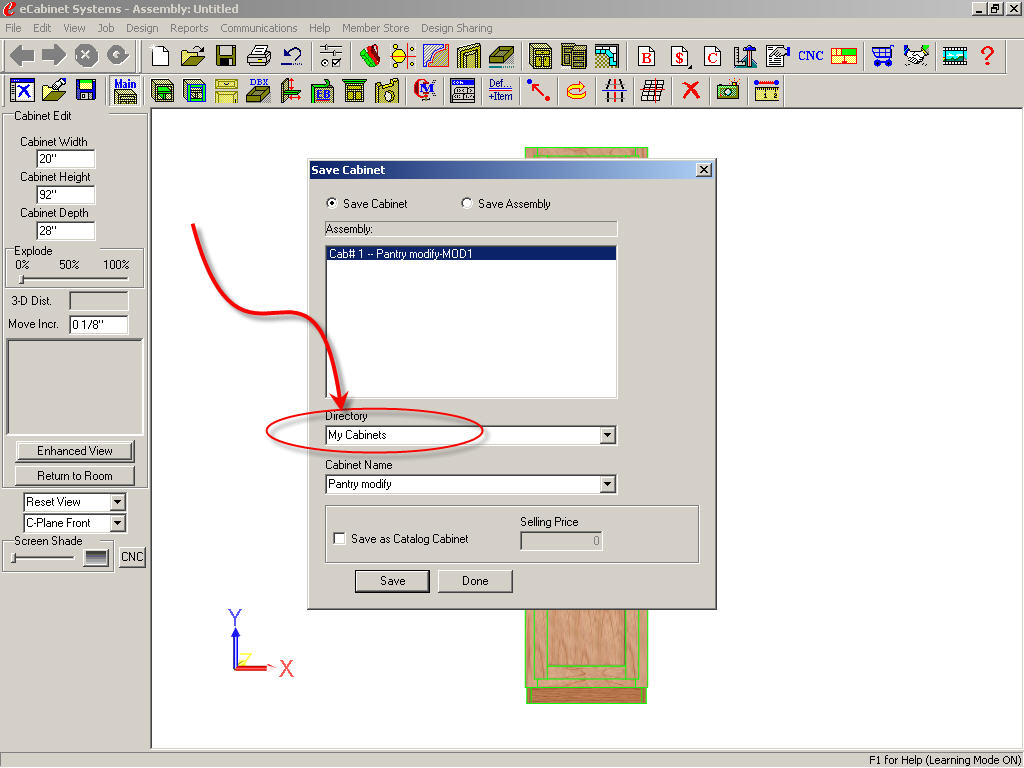Screen dimensions: 1024x768
Task: Open the settings sliders icon
Action: point(331,56)
